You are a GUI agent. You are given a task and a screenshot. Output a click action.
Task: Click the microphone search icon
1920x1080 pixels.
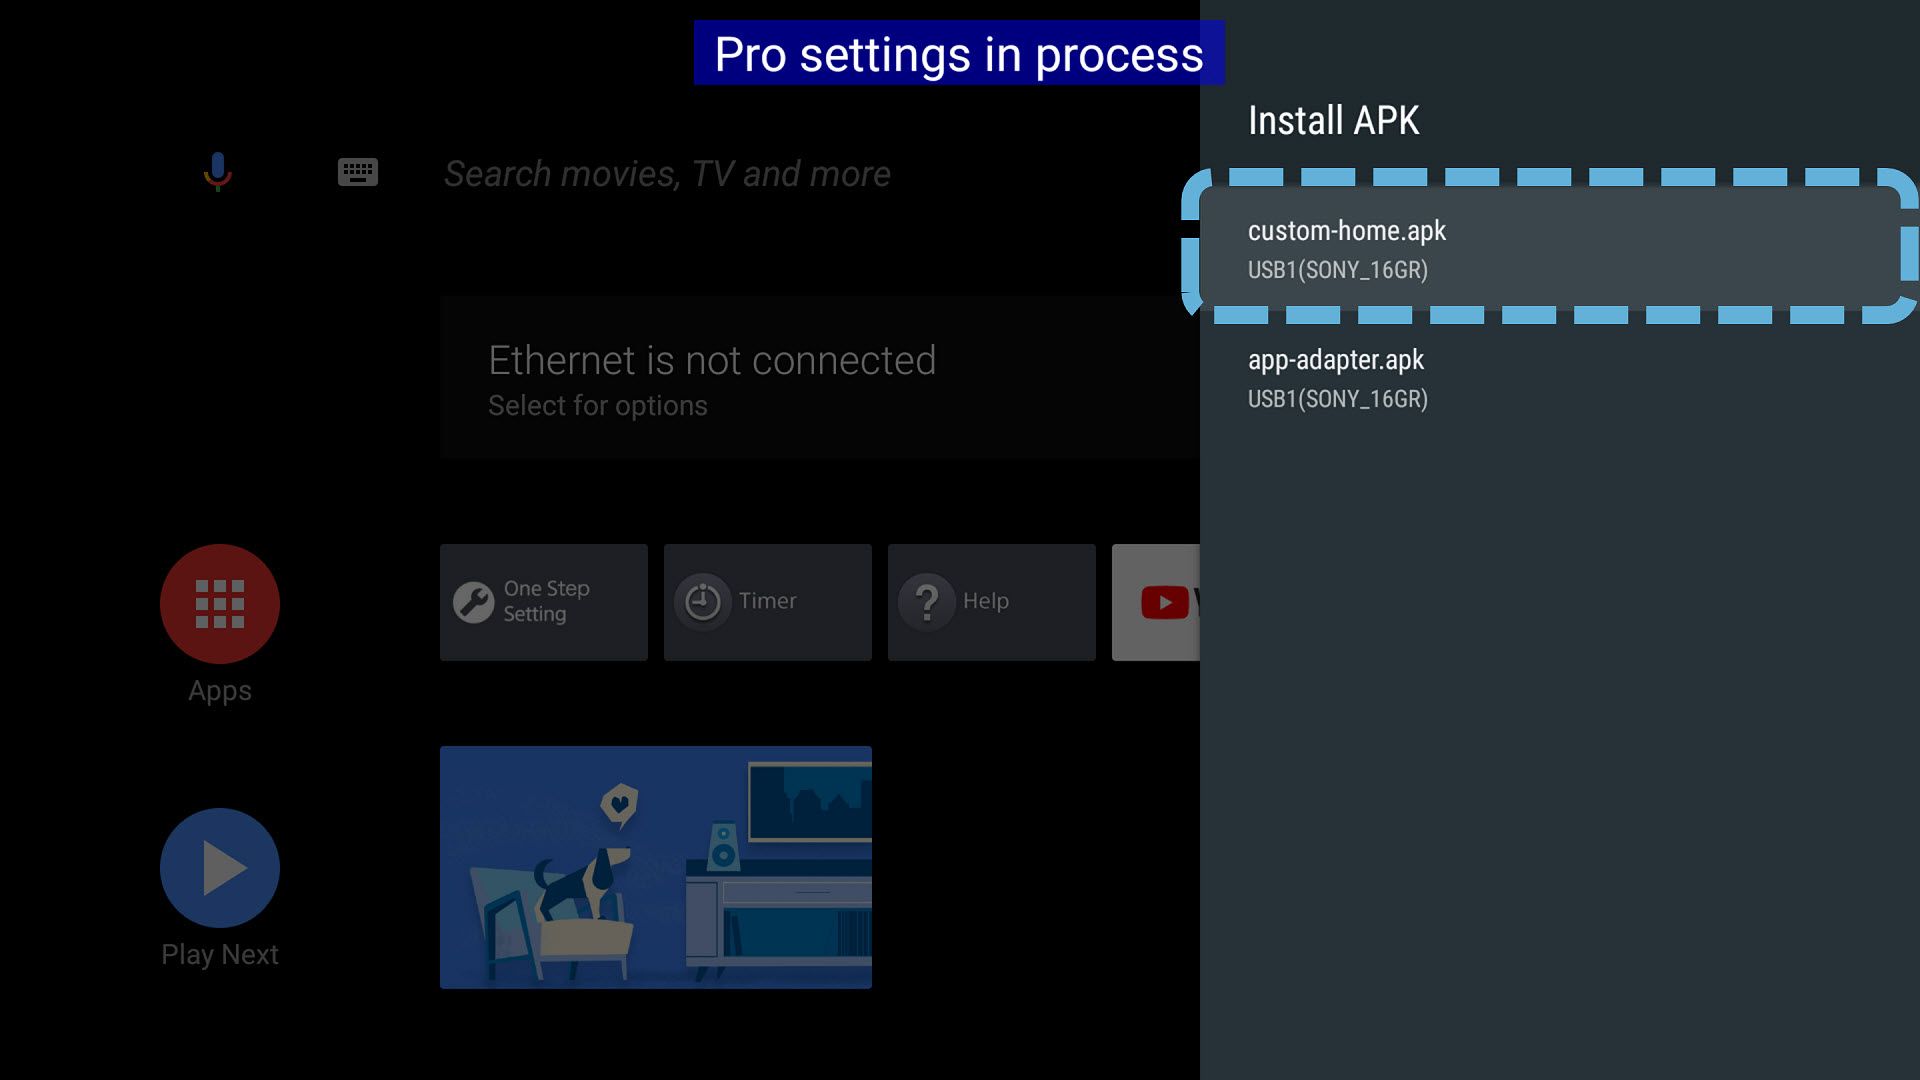218,171
